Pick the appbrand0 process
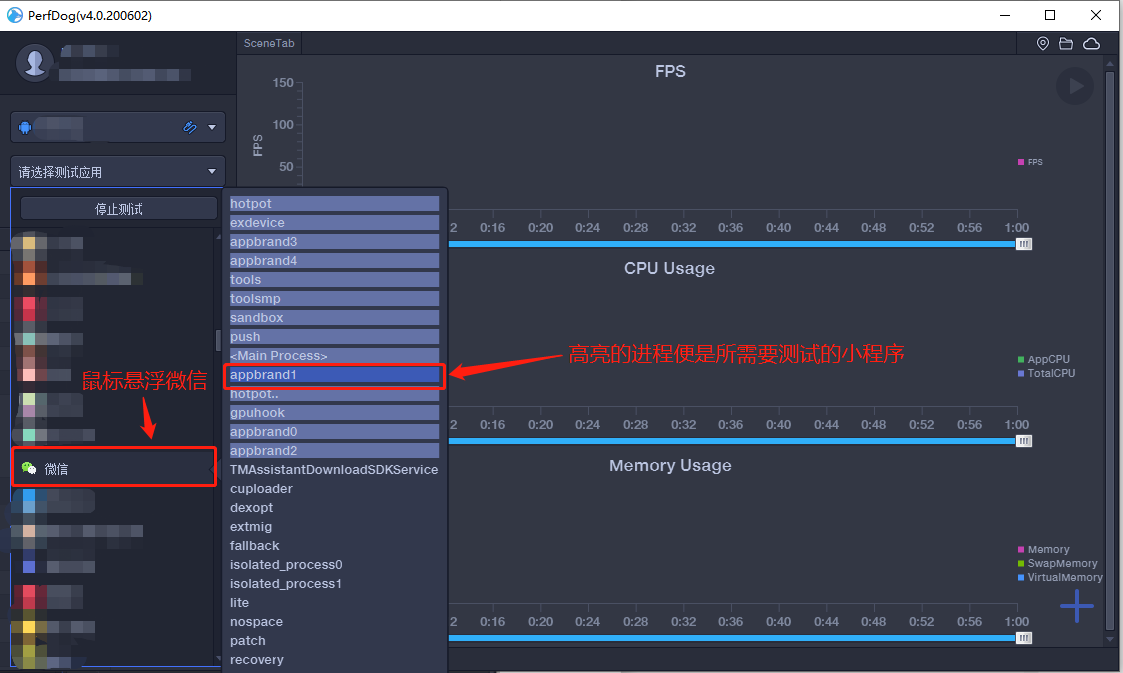1123x673 pixels. pyautogui.click(x=334, y=432)
